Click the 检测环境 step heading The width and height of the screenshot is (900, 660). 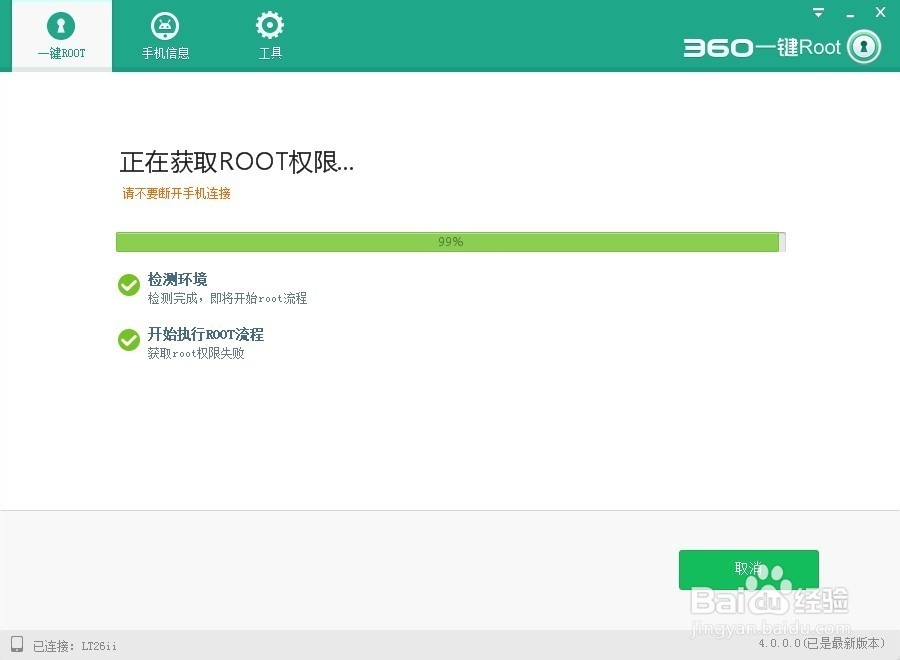177,279
